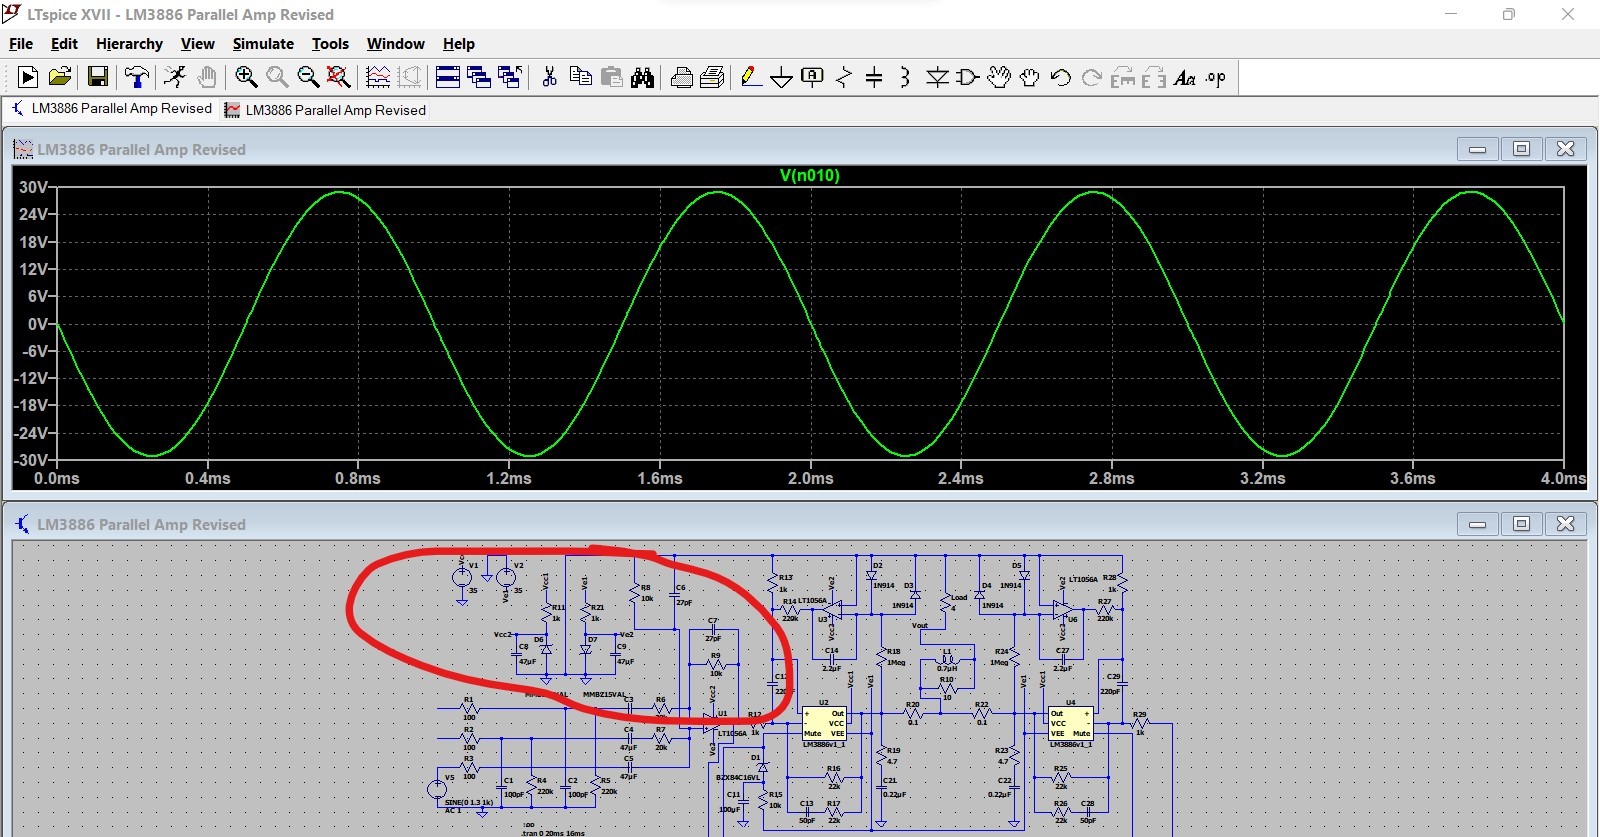Open the Tools menu

click(x=330, y=44)
